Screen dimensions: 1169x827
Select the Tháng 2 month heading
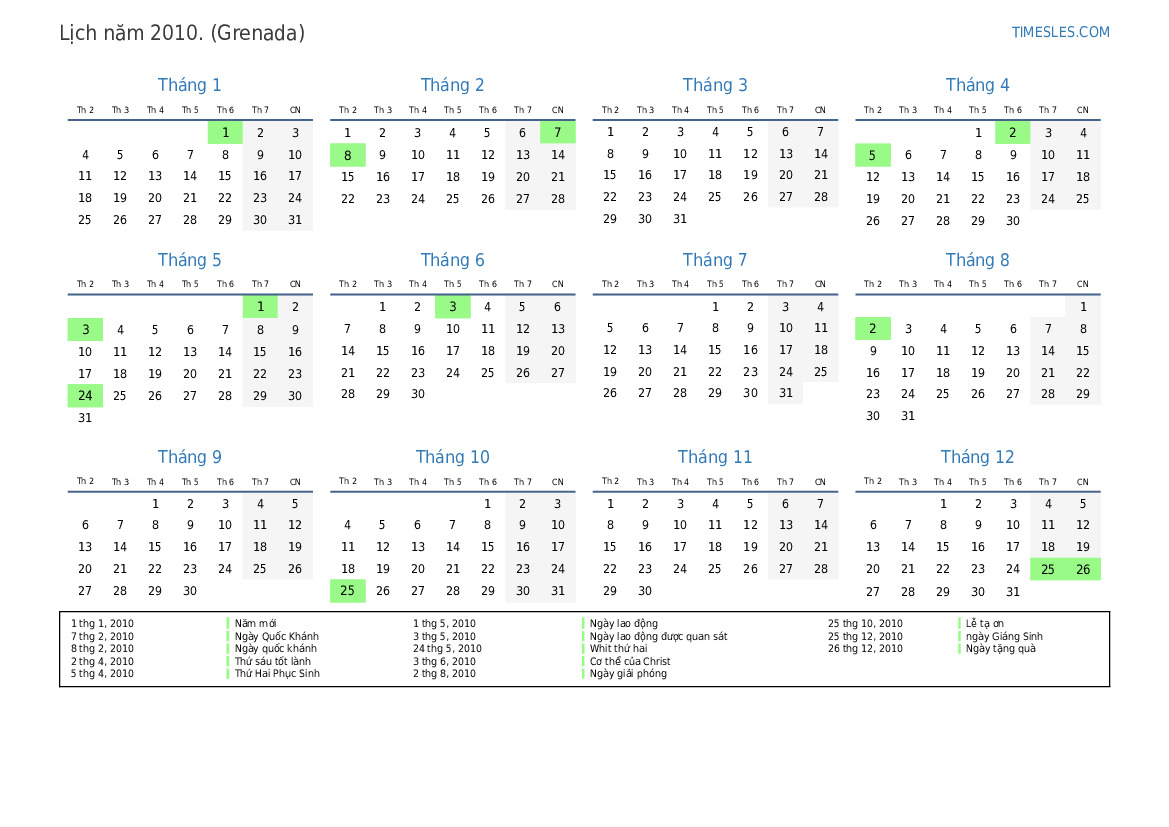(x=452, y=85)
